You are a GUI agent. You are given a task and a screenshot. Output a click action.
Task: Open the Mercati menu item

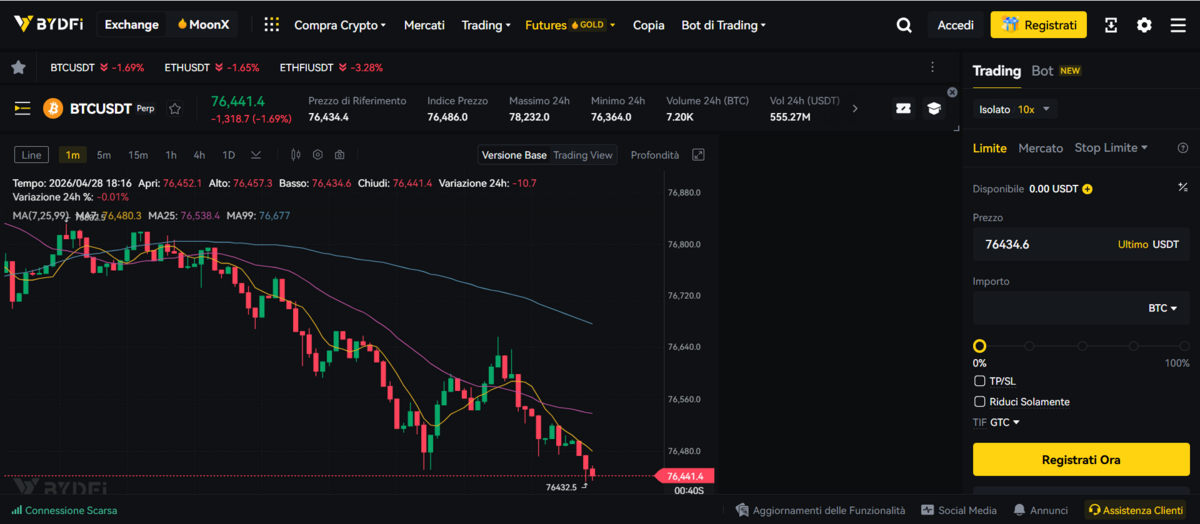point(424,25)
